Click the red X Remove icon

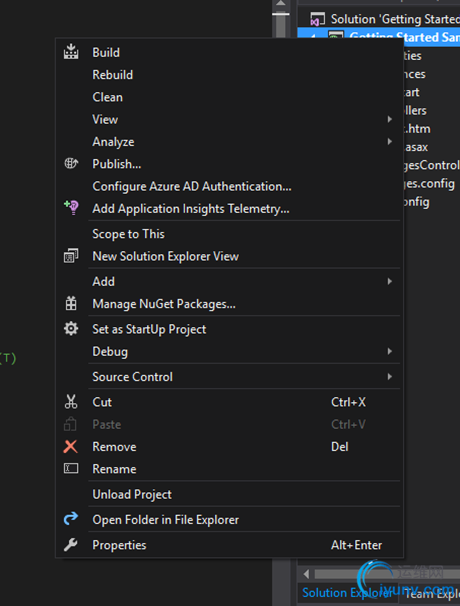coord(70,446)
